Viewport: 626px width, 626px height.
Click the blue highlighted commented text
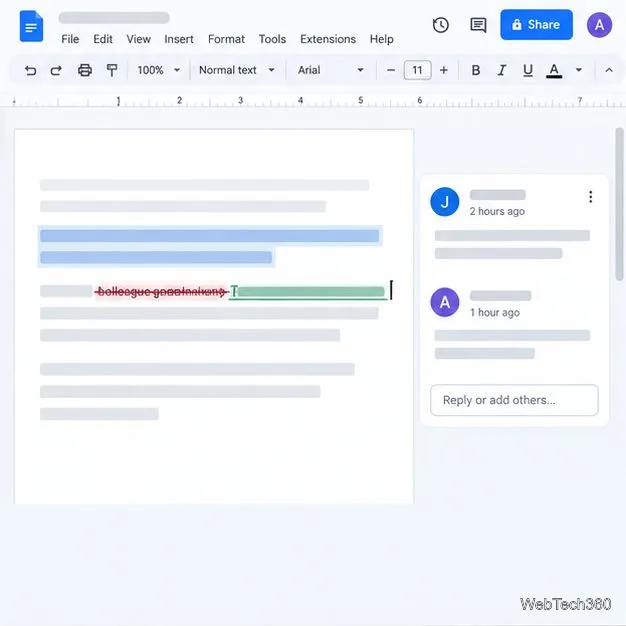point(210,246)
